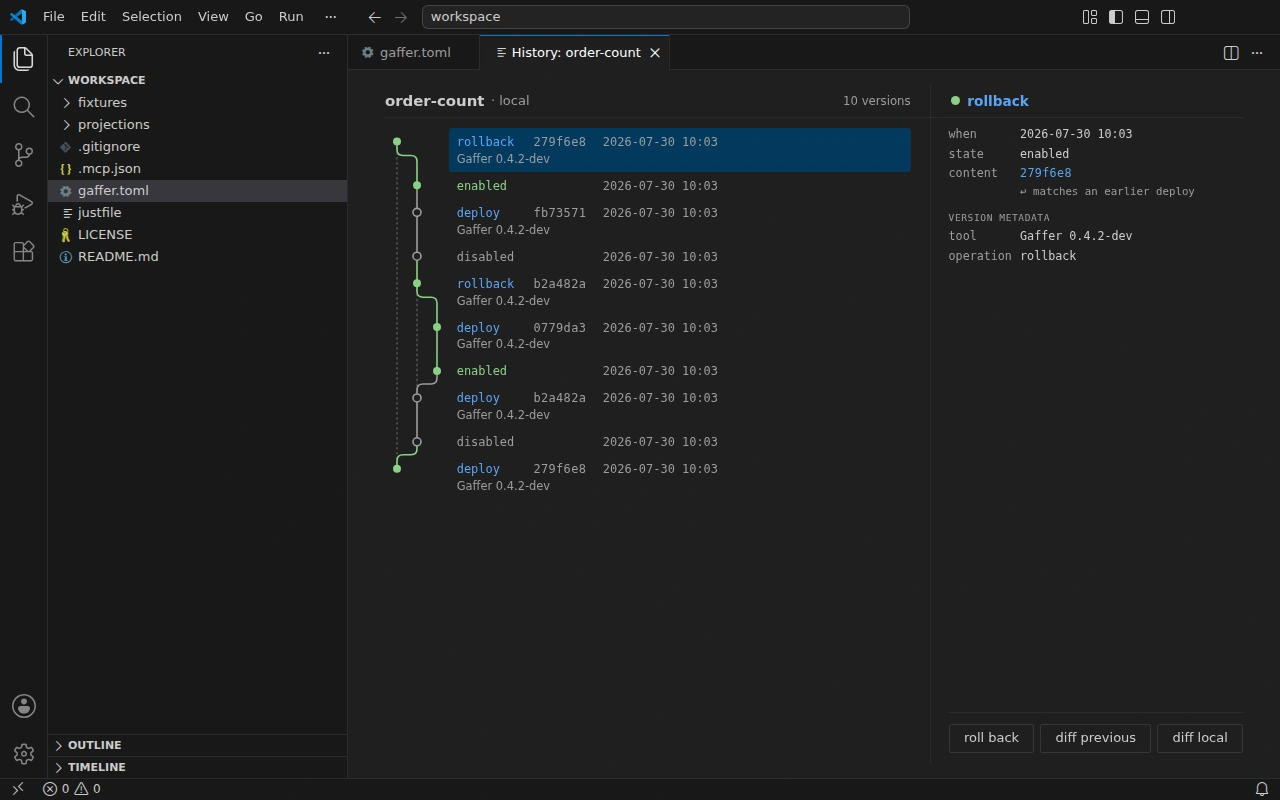Open the File menu
The image size is (1280, 800).
pos(54,17)
